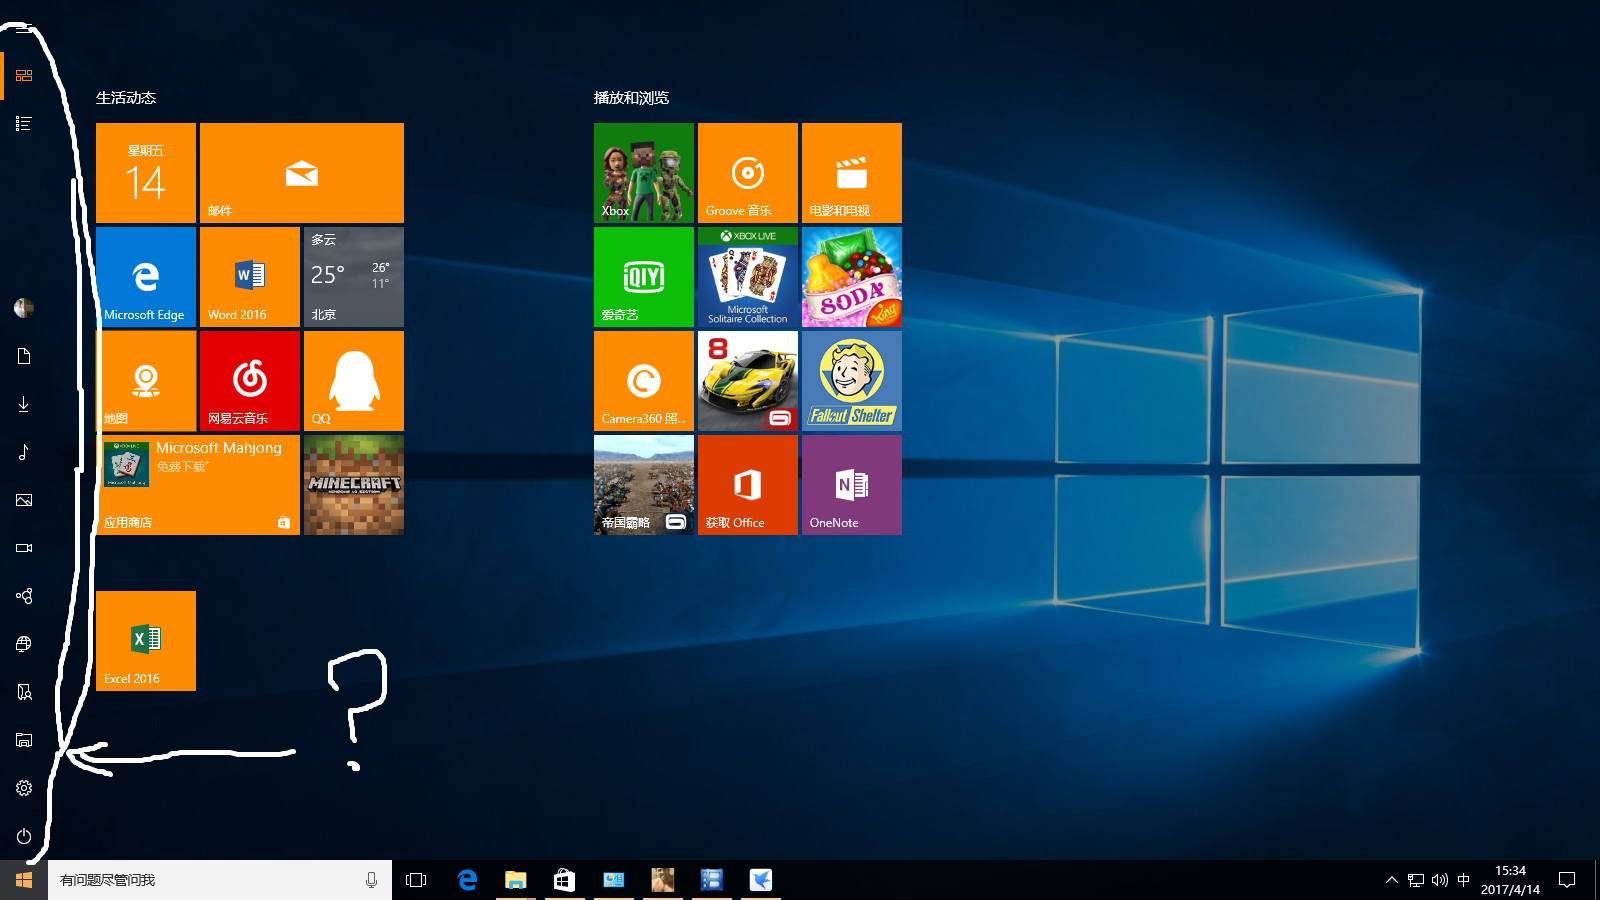Open Groove Music tile
The image size is (1600, 900).
click(748, 173)
